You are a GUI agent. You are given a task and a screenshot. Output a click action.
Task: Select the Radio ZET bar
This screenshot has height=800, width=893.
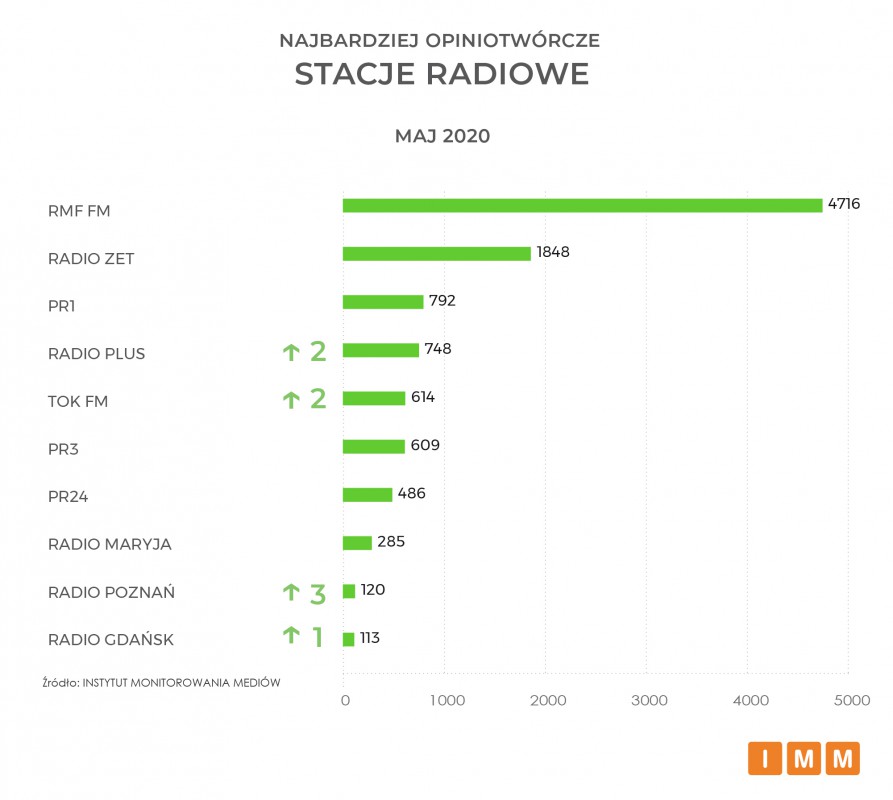coord(436,253)
